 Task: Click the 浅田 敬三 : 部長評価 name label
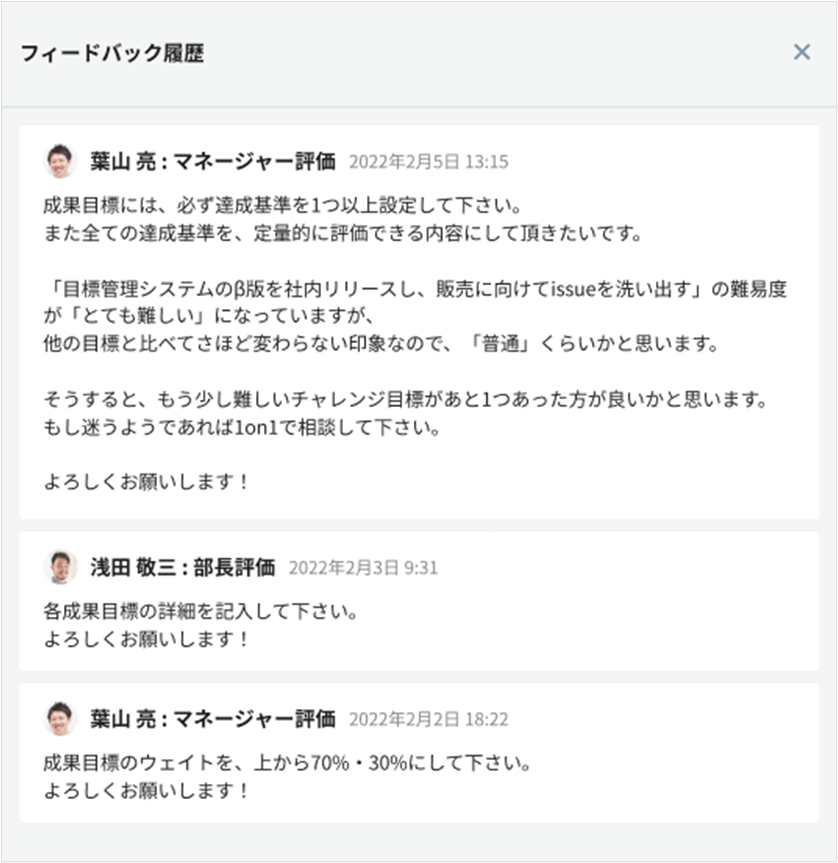coord(185,565)
